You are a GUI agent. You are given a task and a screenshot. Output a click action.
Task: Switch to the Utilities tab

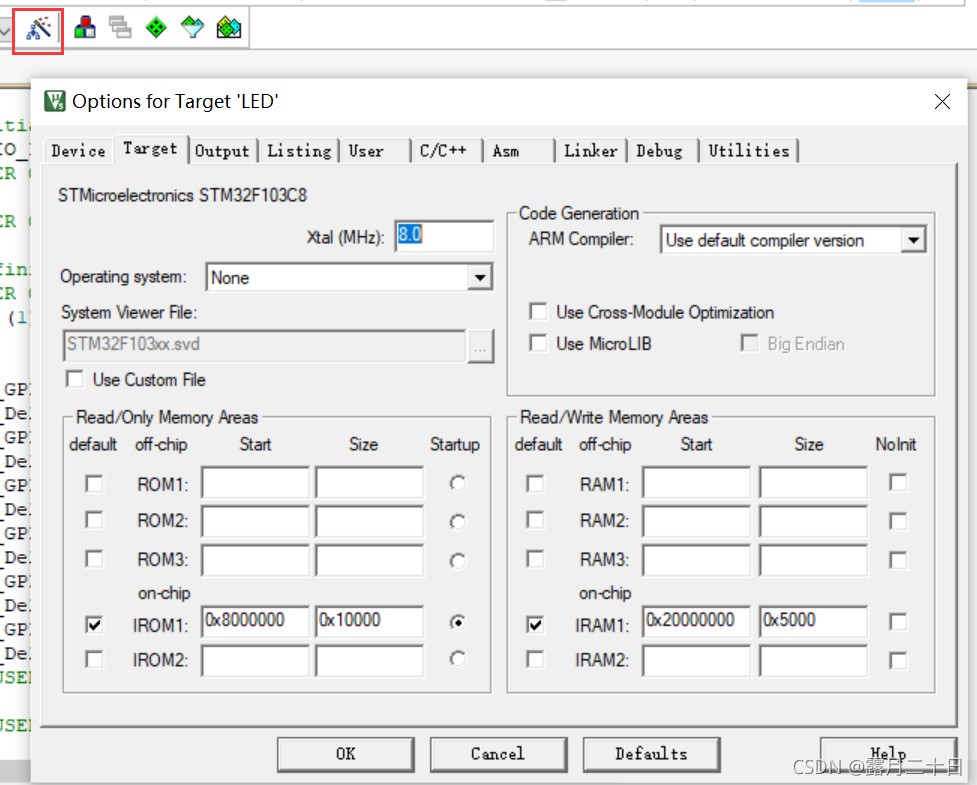click(749, 151)
